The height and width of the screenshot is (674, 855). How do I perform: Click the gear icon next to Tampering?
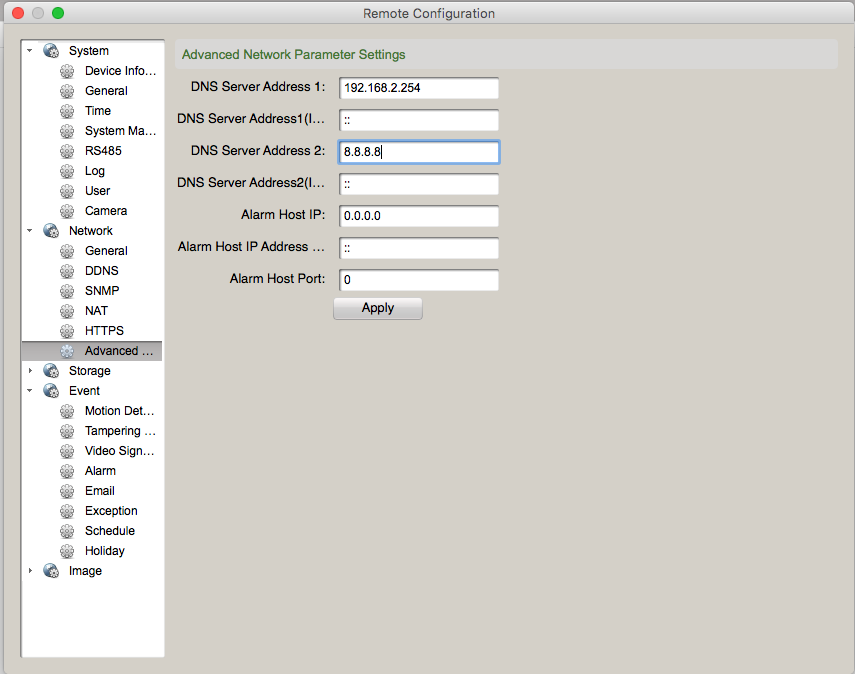67,431
